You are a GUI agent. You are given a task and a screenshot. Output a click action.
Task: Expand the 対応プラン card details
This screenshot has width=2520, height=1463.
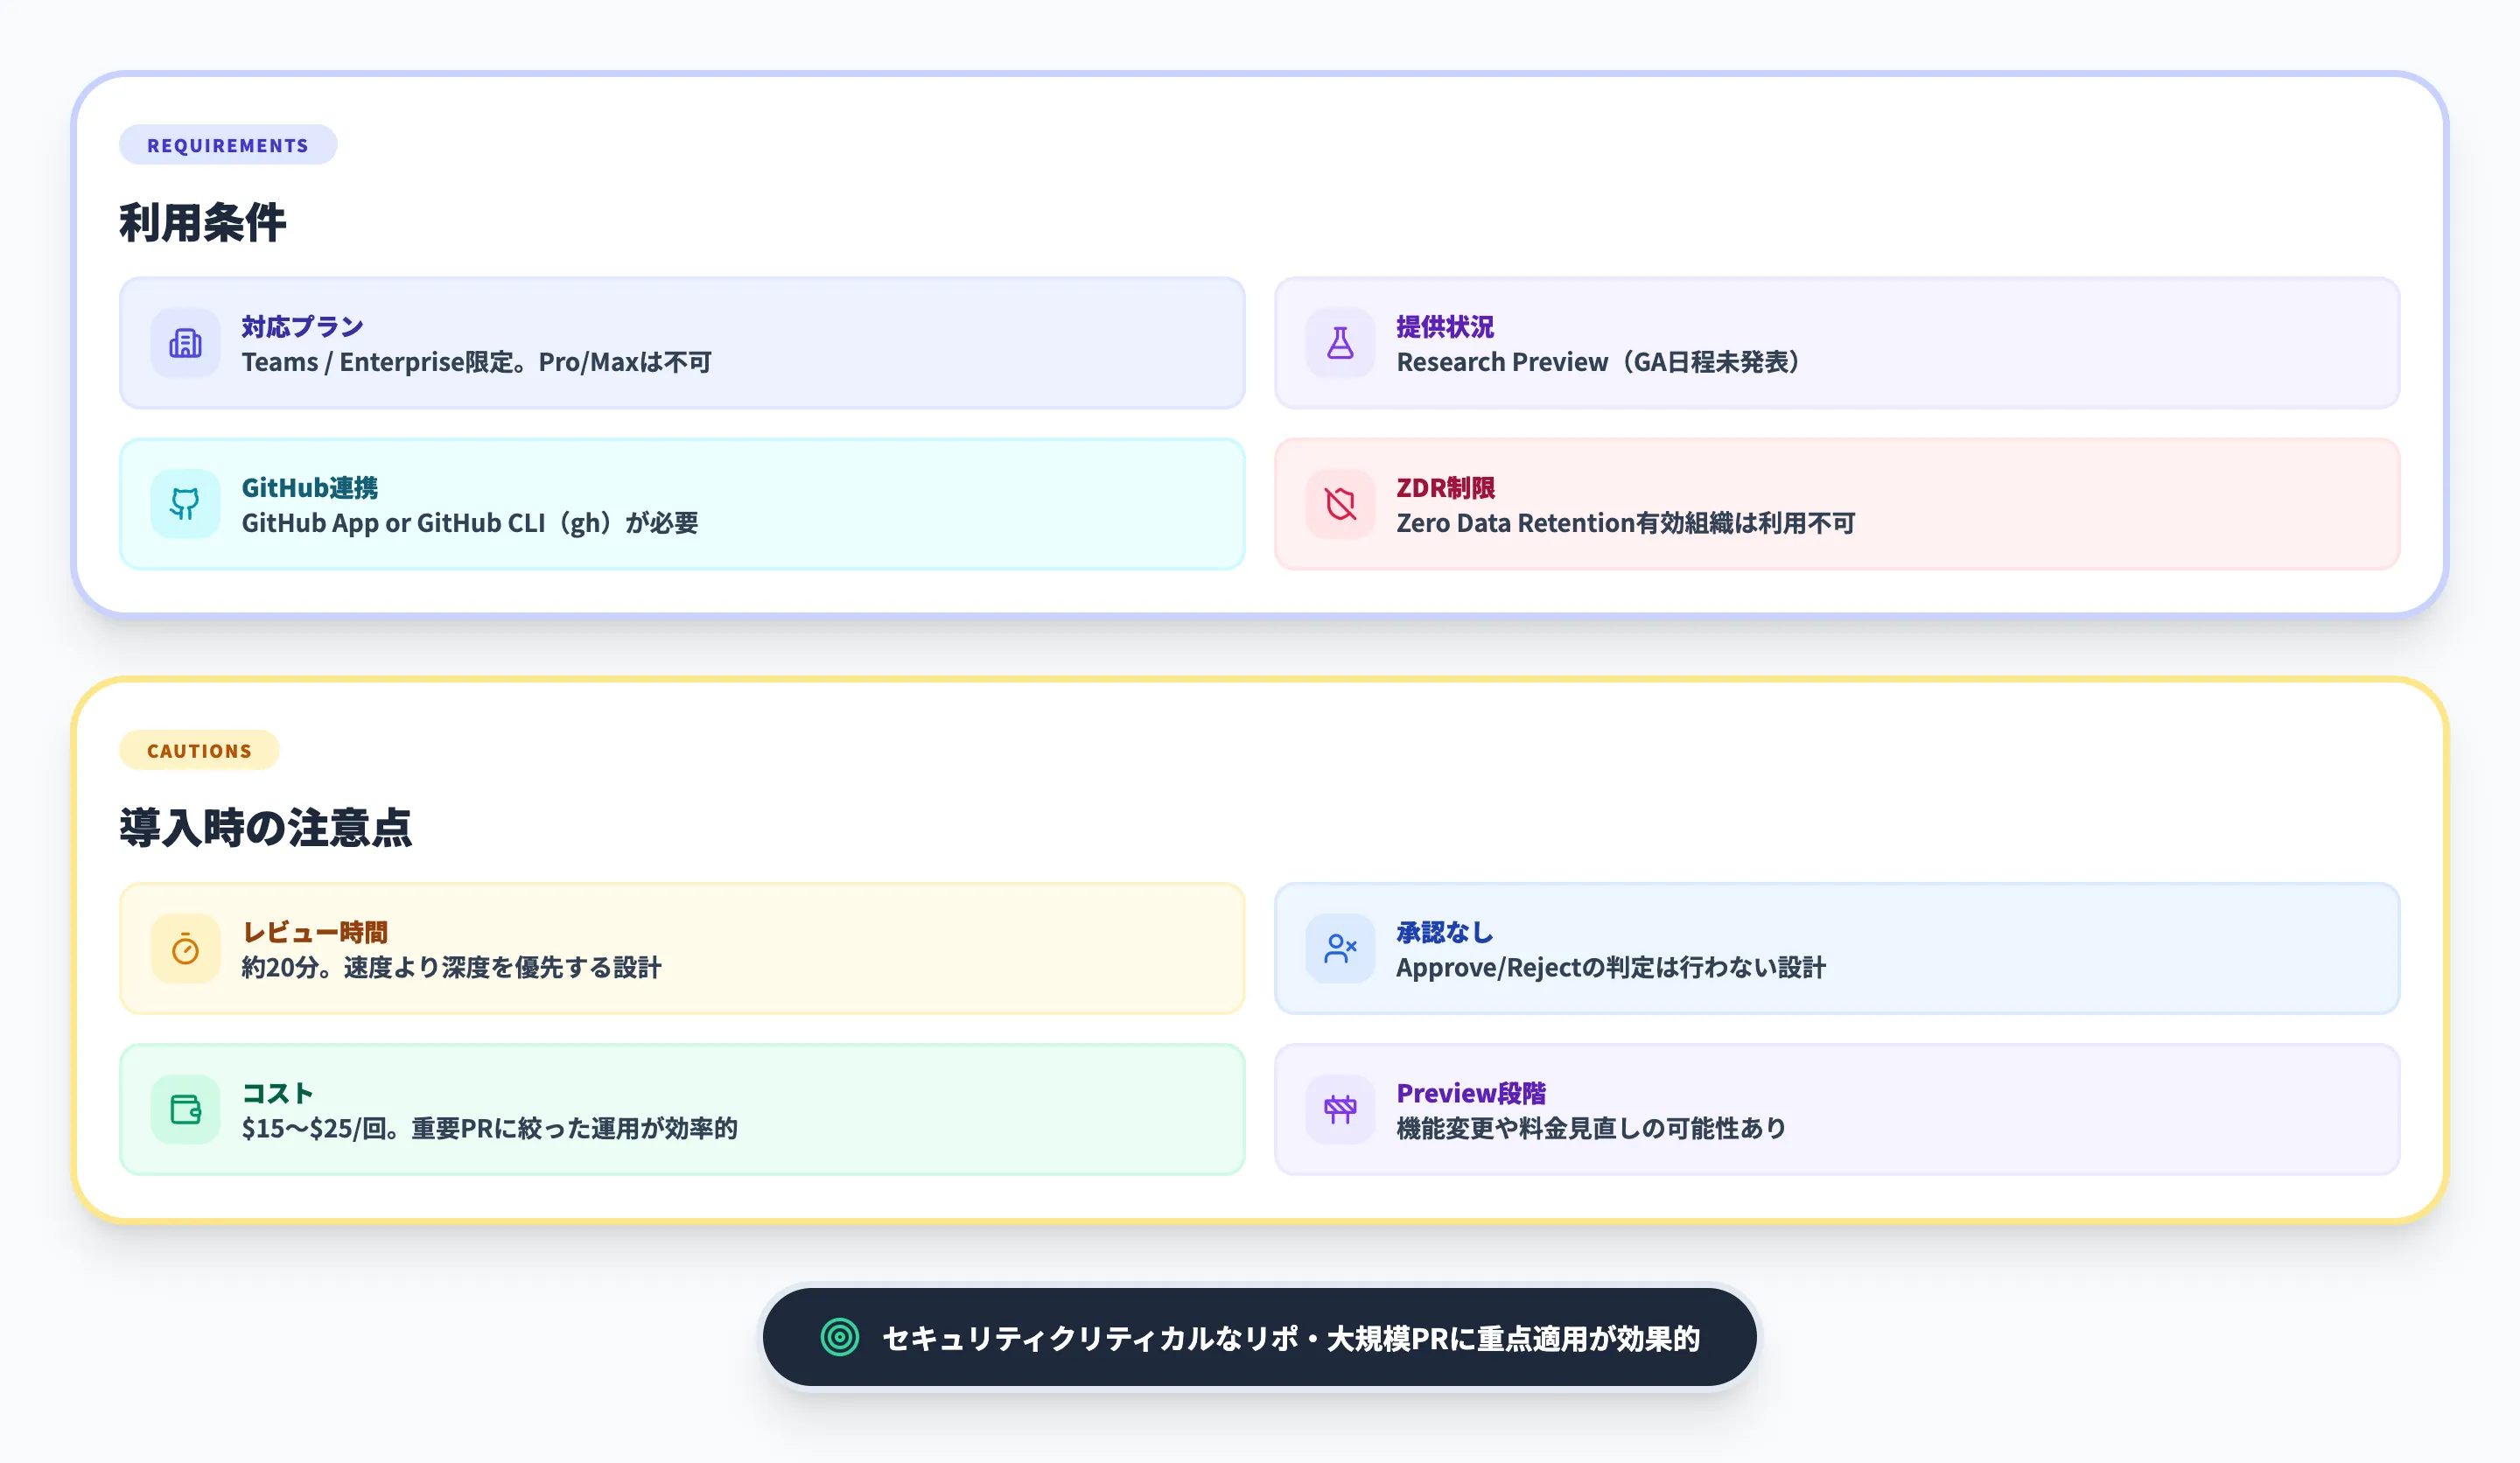(x=680, y=343)
